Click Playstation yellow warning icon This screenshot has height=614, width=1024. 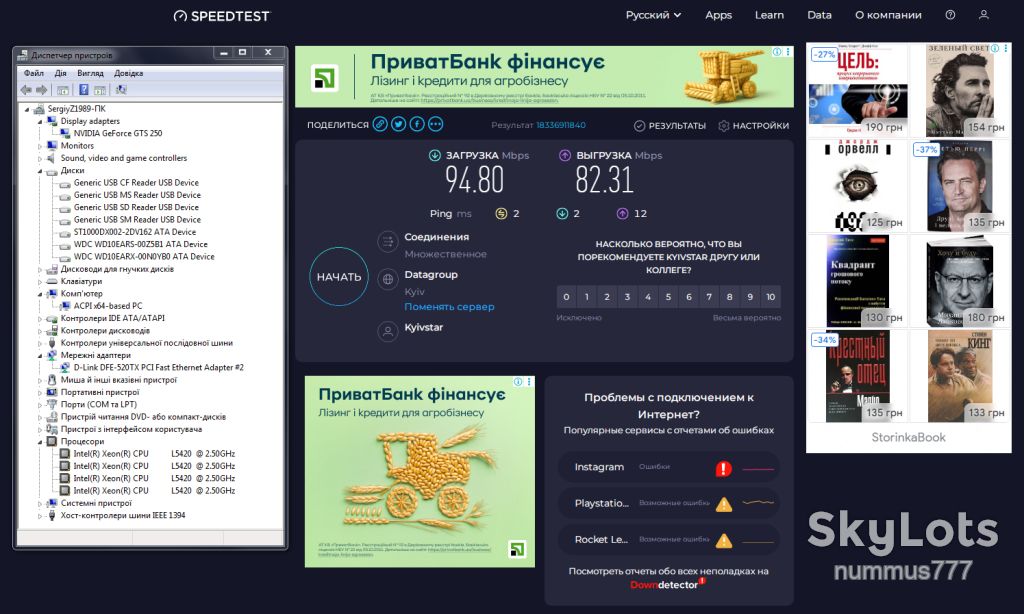point(724,504)
